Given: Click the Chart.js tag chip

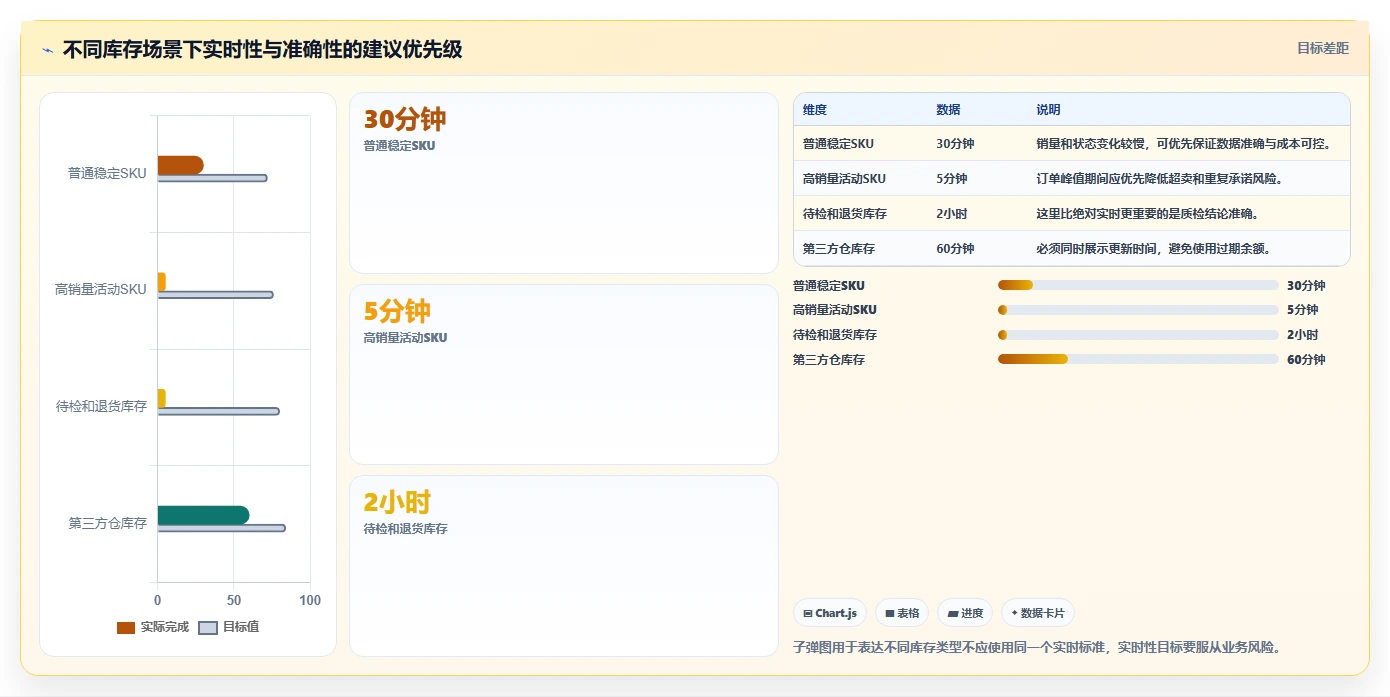Looking at the screenshot, I should pyautogui.click(x=830, y=613).
